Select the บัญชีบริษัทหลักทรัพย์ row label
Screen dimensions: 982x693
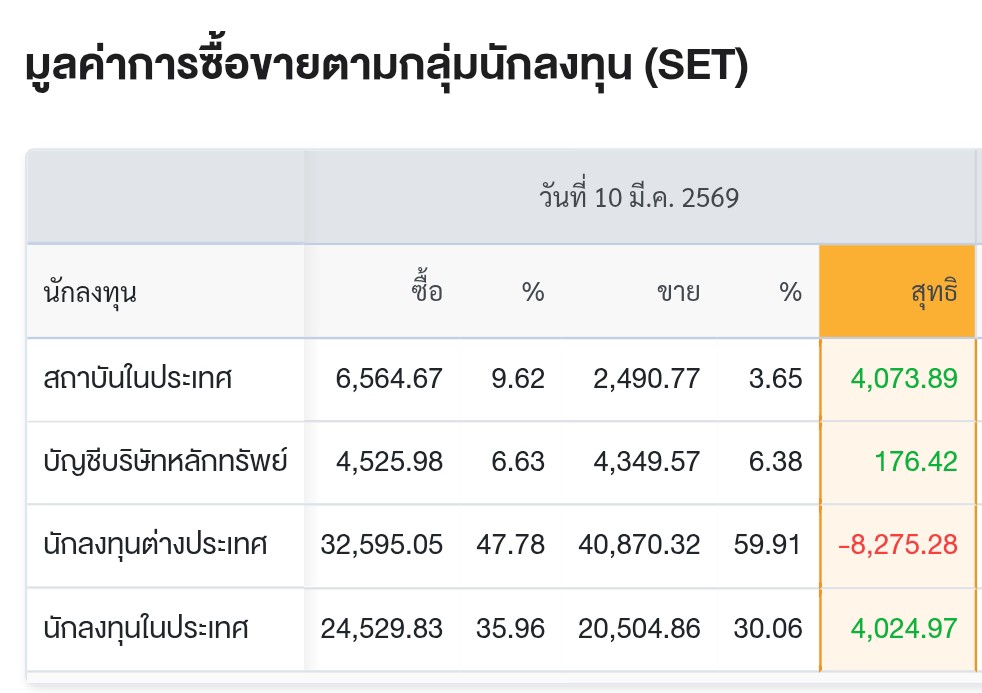[x=165, y=462]
